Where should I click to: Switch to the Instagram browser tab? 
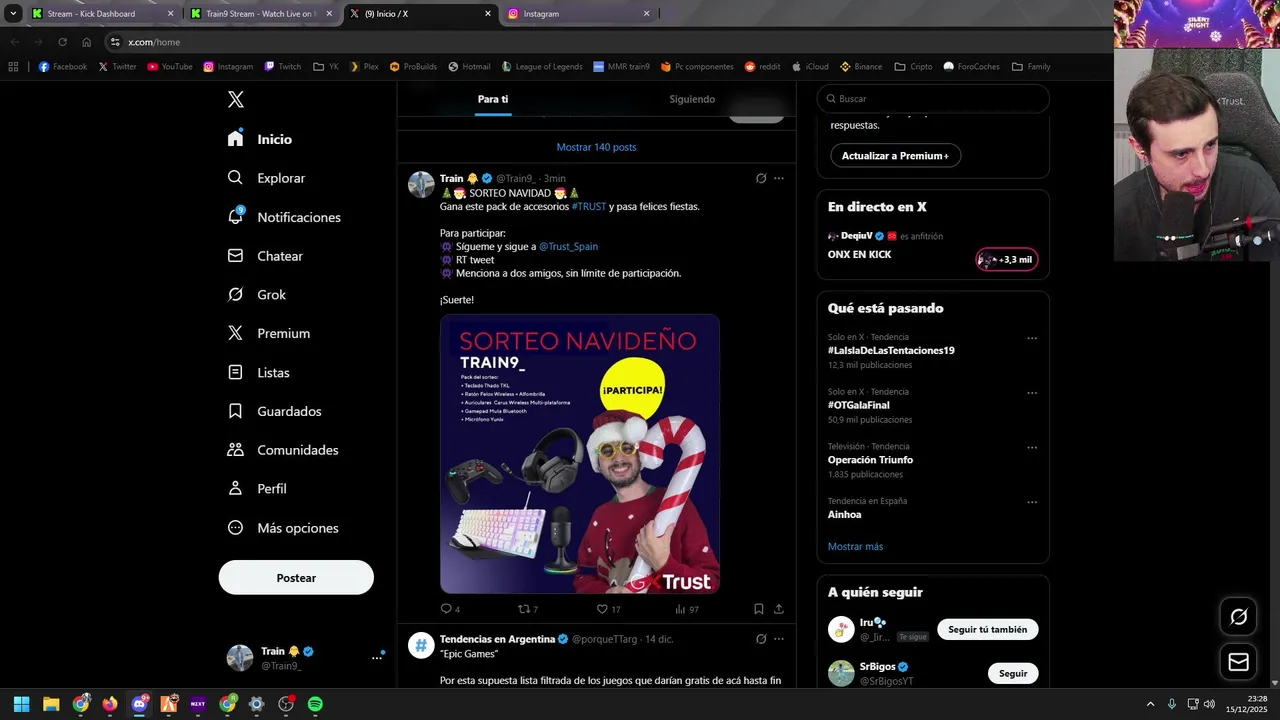tap(578, 14)
